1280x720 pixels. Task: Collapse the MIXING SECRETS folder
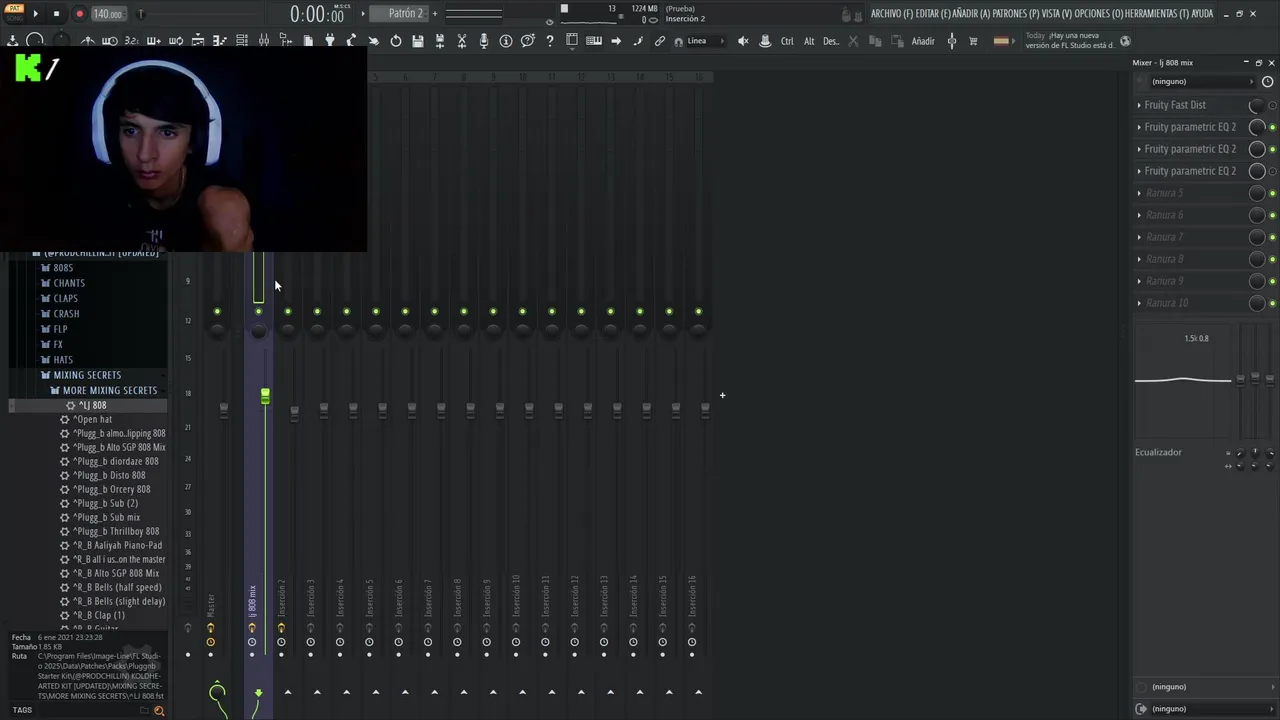[x=87, y=375]
